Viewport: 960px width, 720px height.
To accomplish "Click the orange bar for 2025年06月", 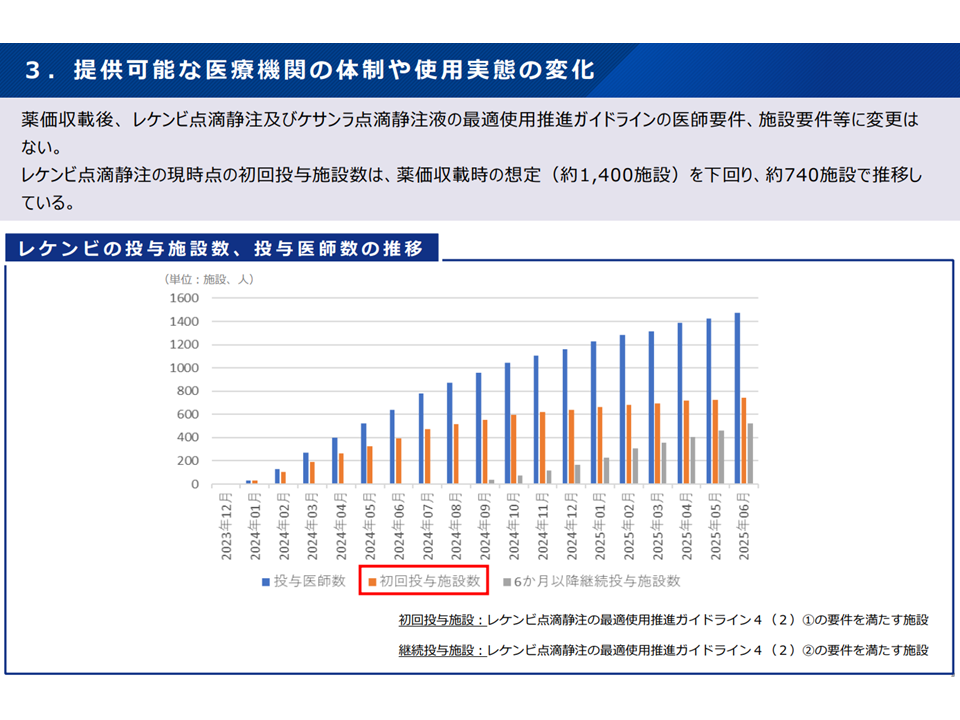I will coord(744,441).
